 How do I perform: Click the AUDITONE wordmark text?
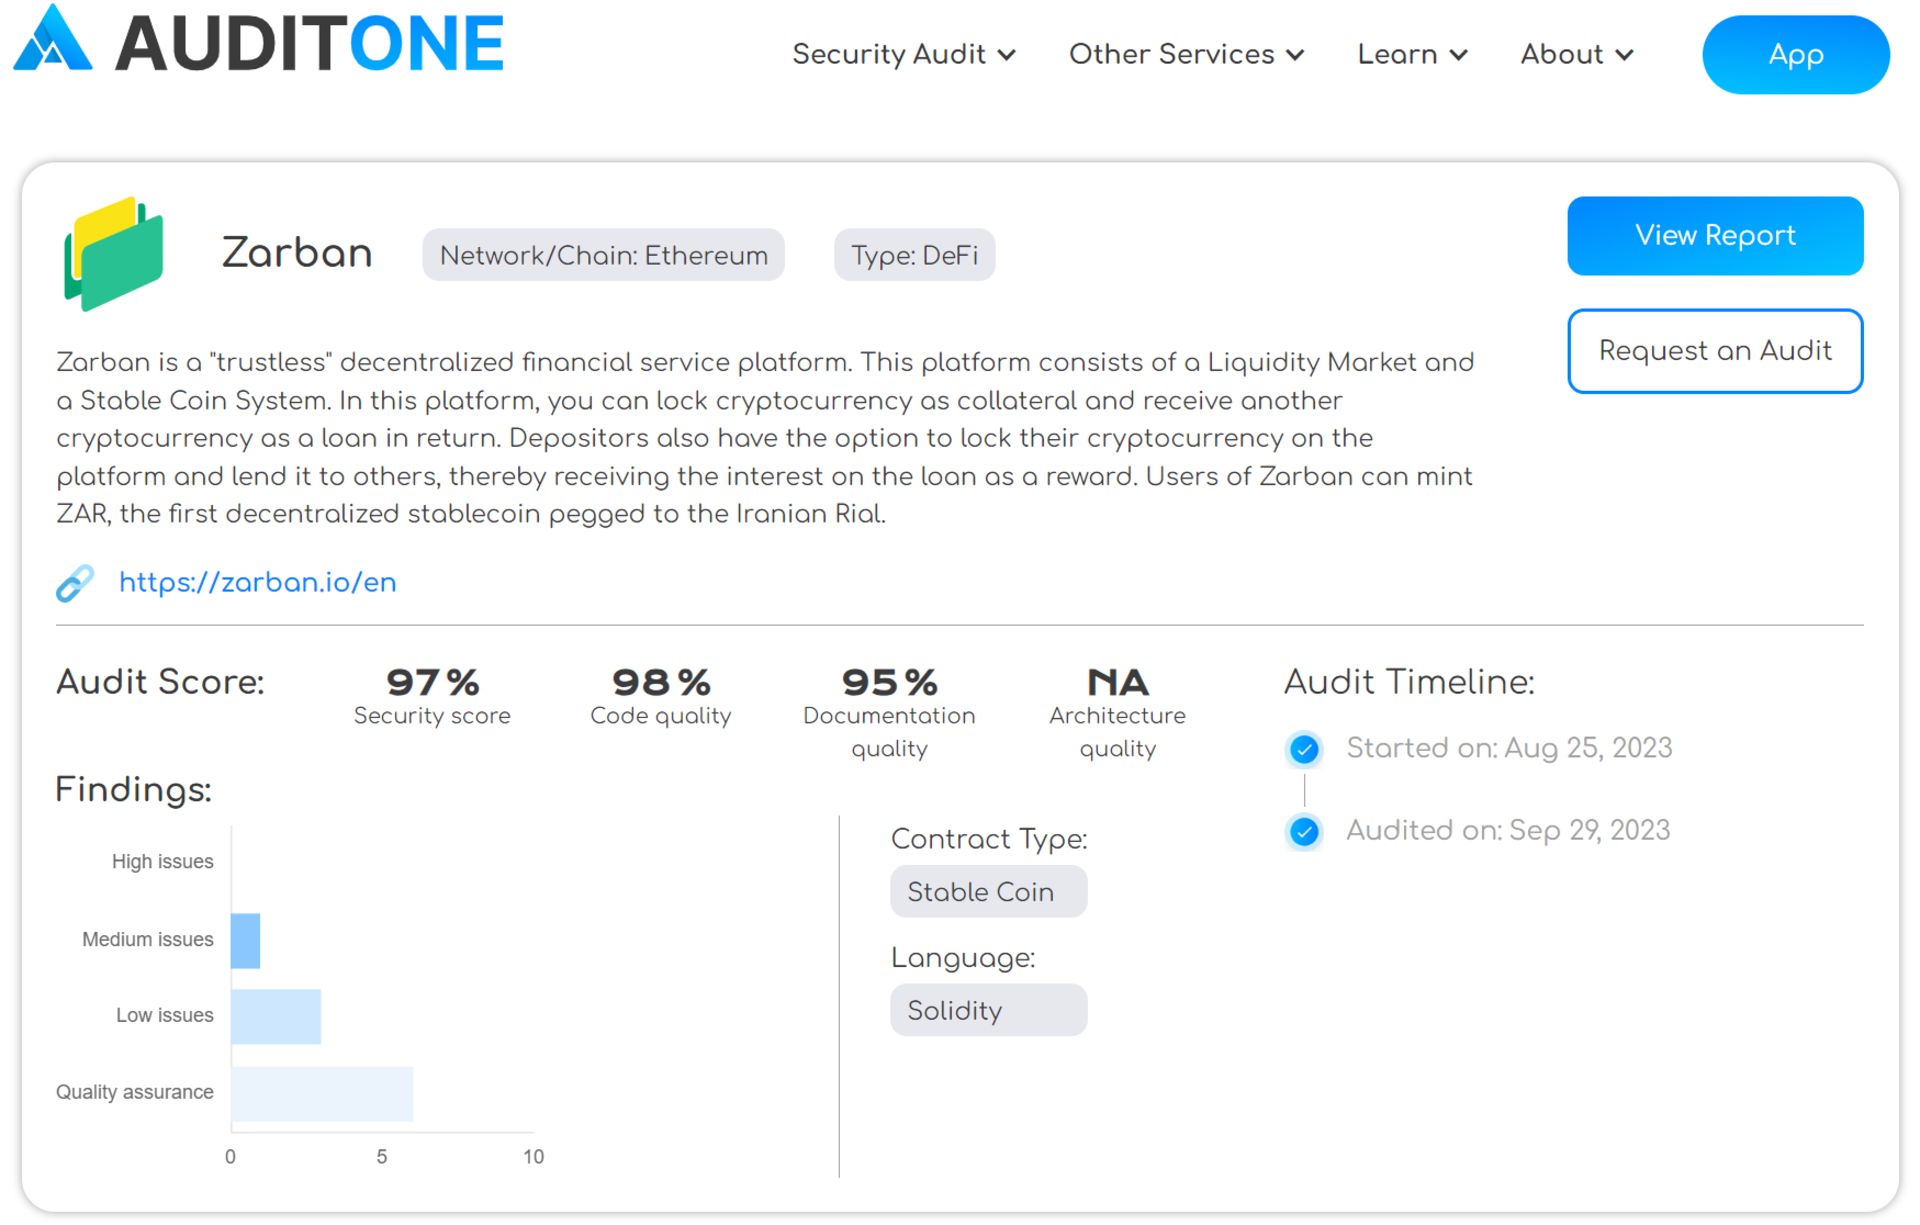tap(309, 44)
